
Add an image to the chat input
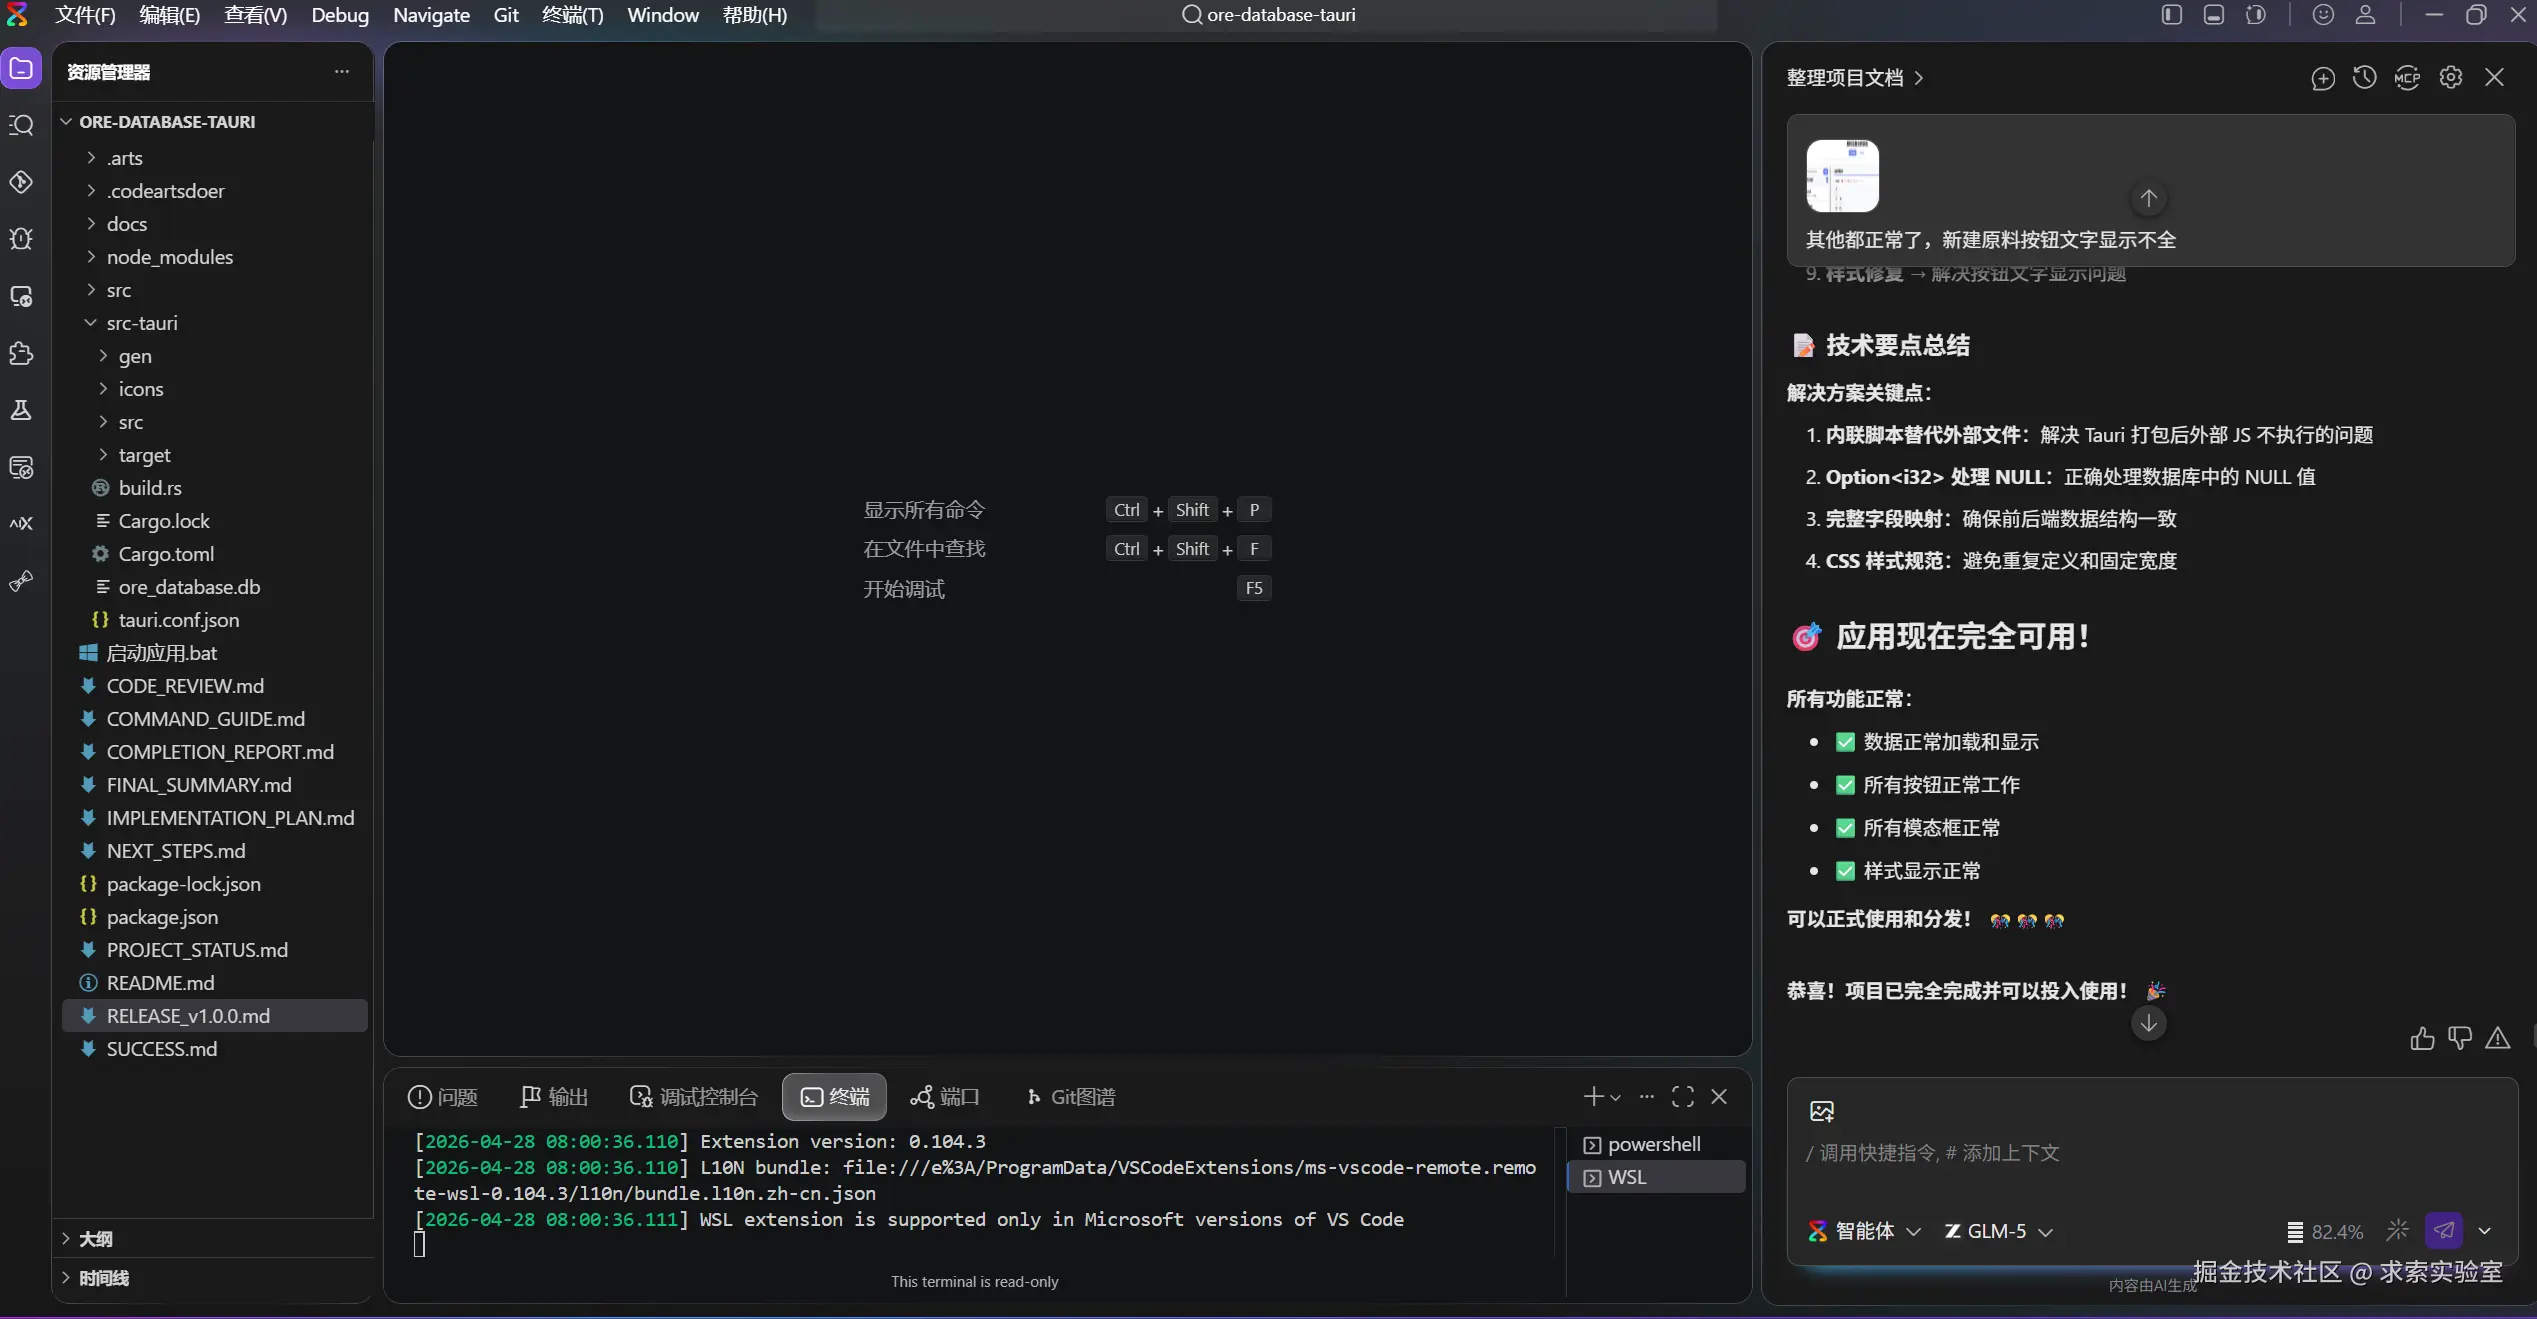[1822, 1110]
